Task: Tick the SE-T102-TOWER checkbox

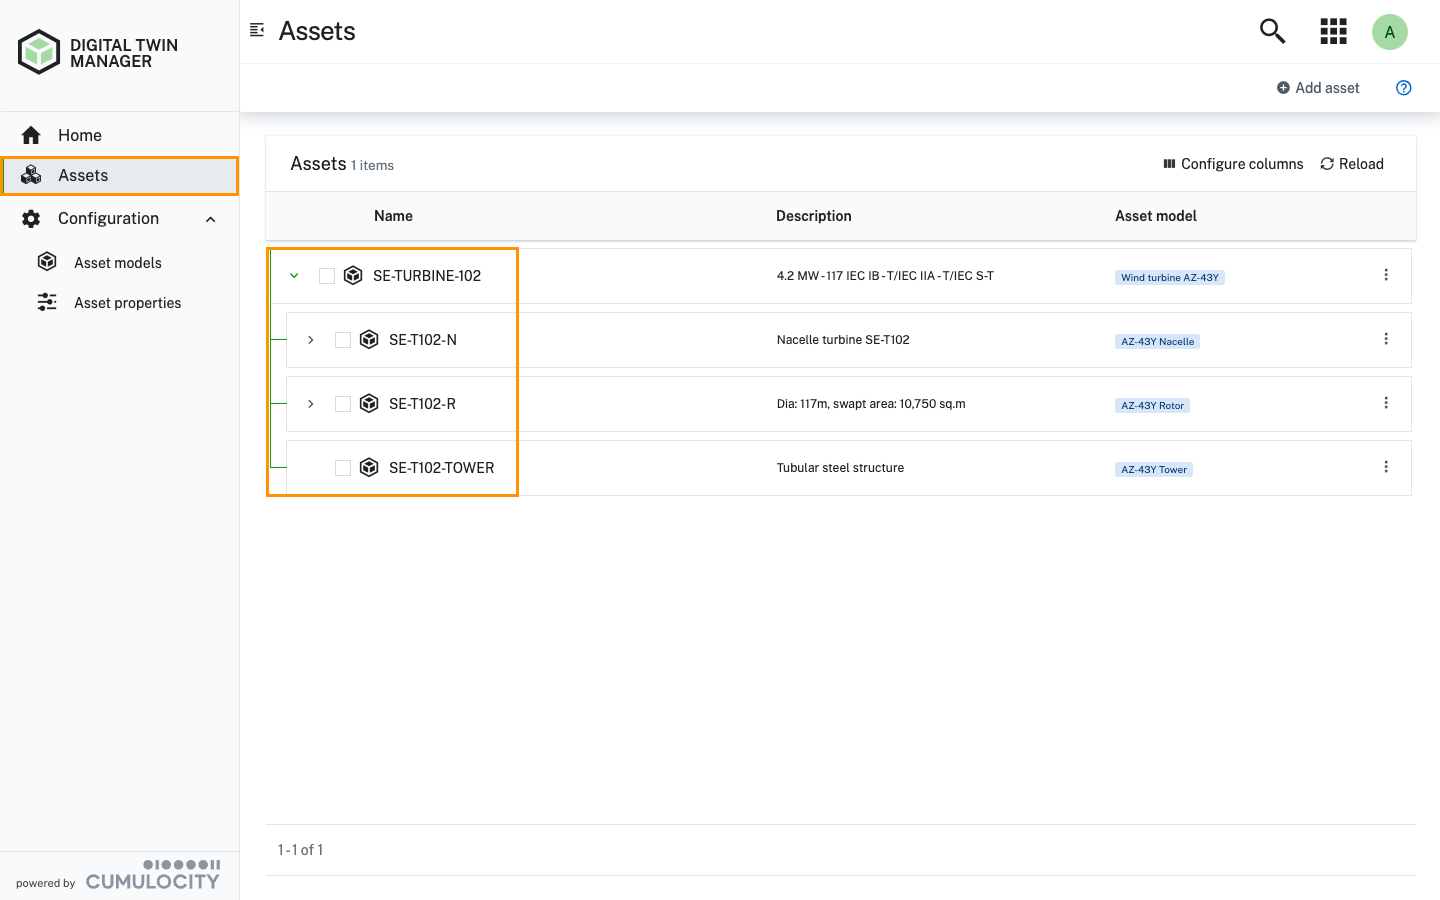Action: pyautogui.click(x=343, y=468)
